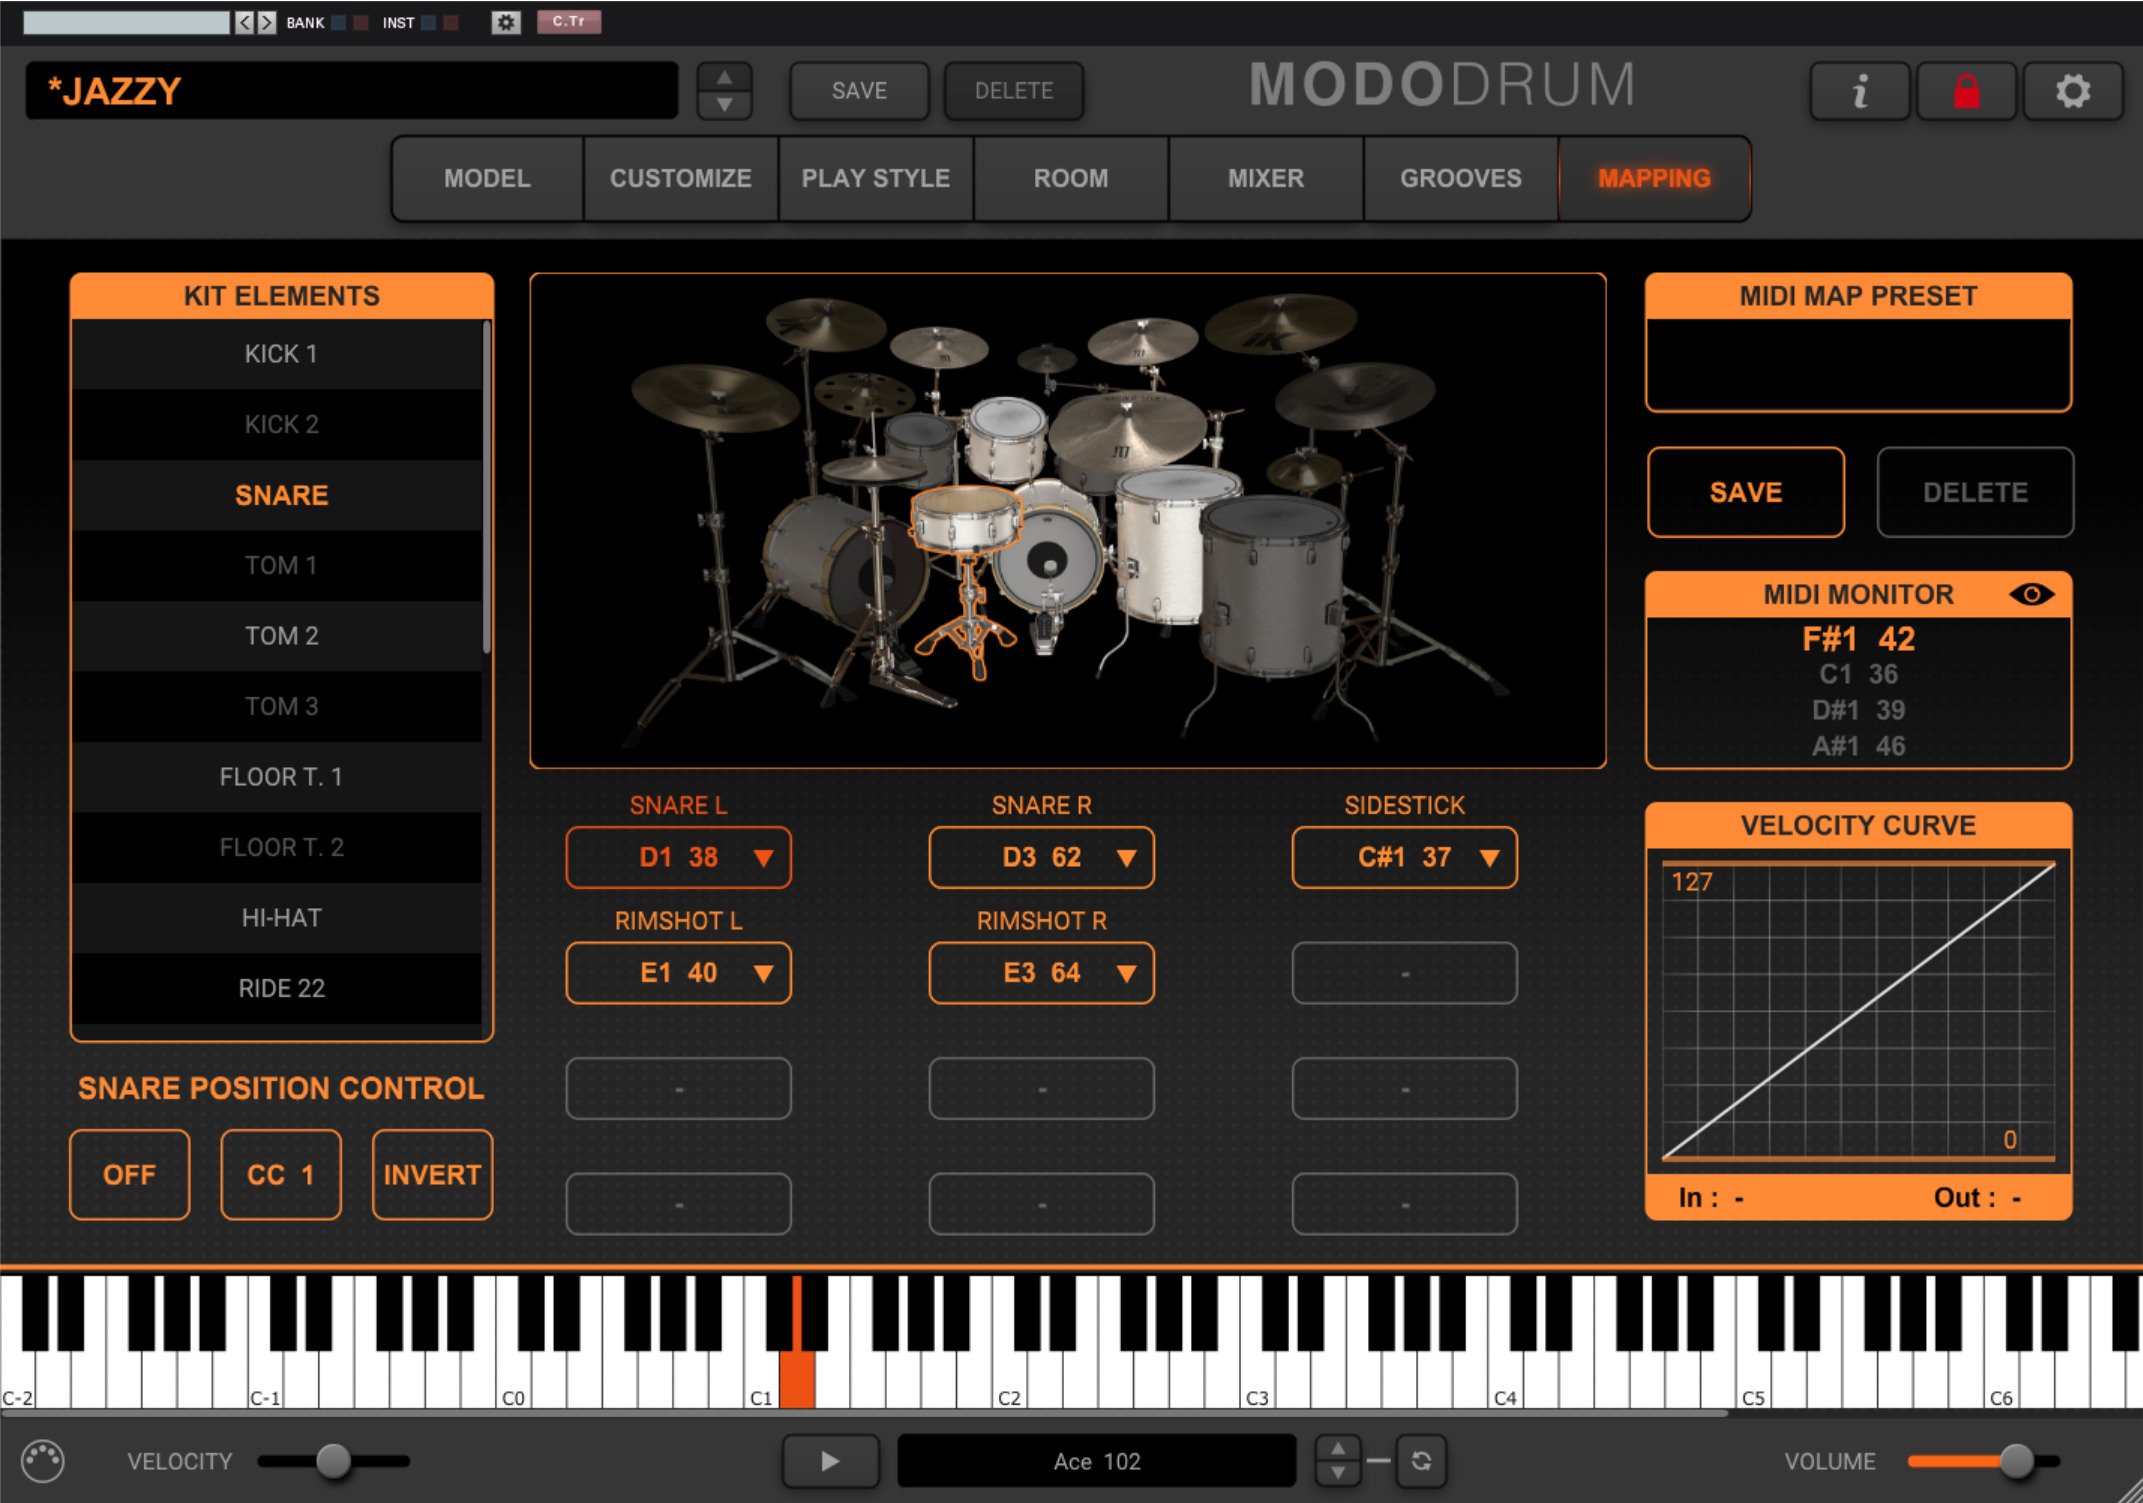2143x1503 pixels.
Task: Save the JAZZY kit preset
Action: click(859, 91)
